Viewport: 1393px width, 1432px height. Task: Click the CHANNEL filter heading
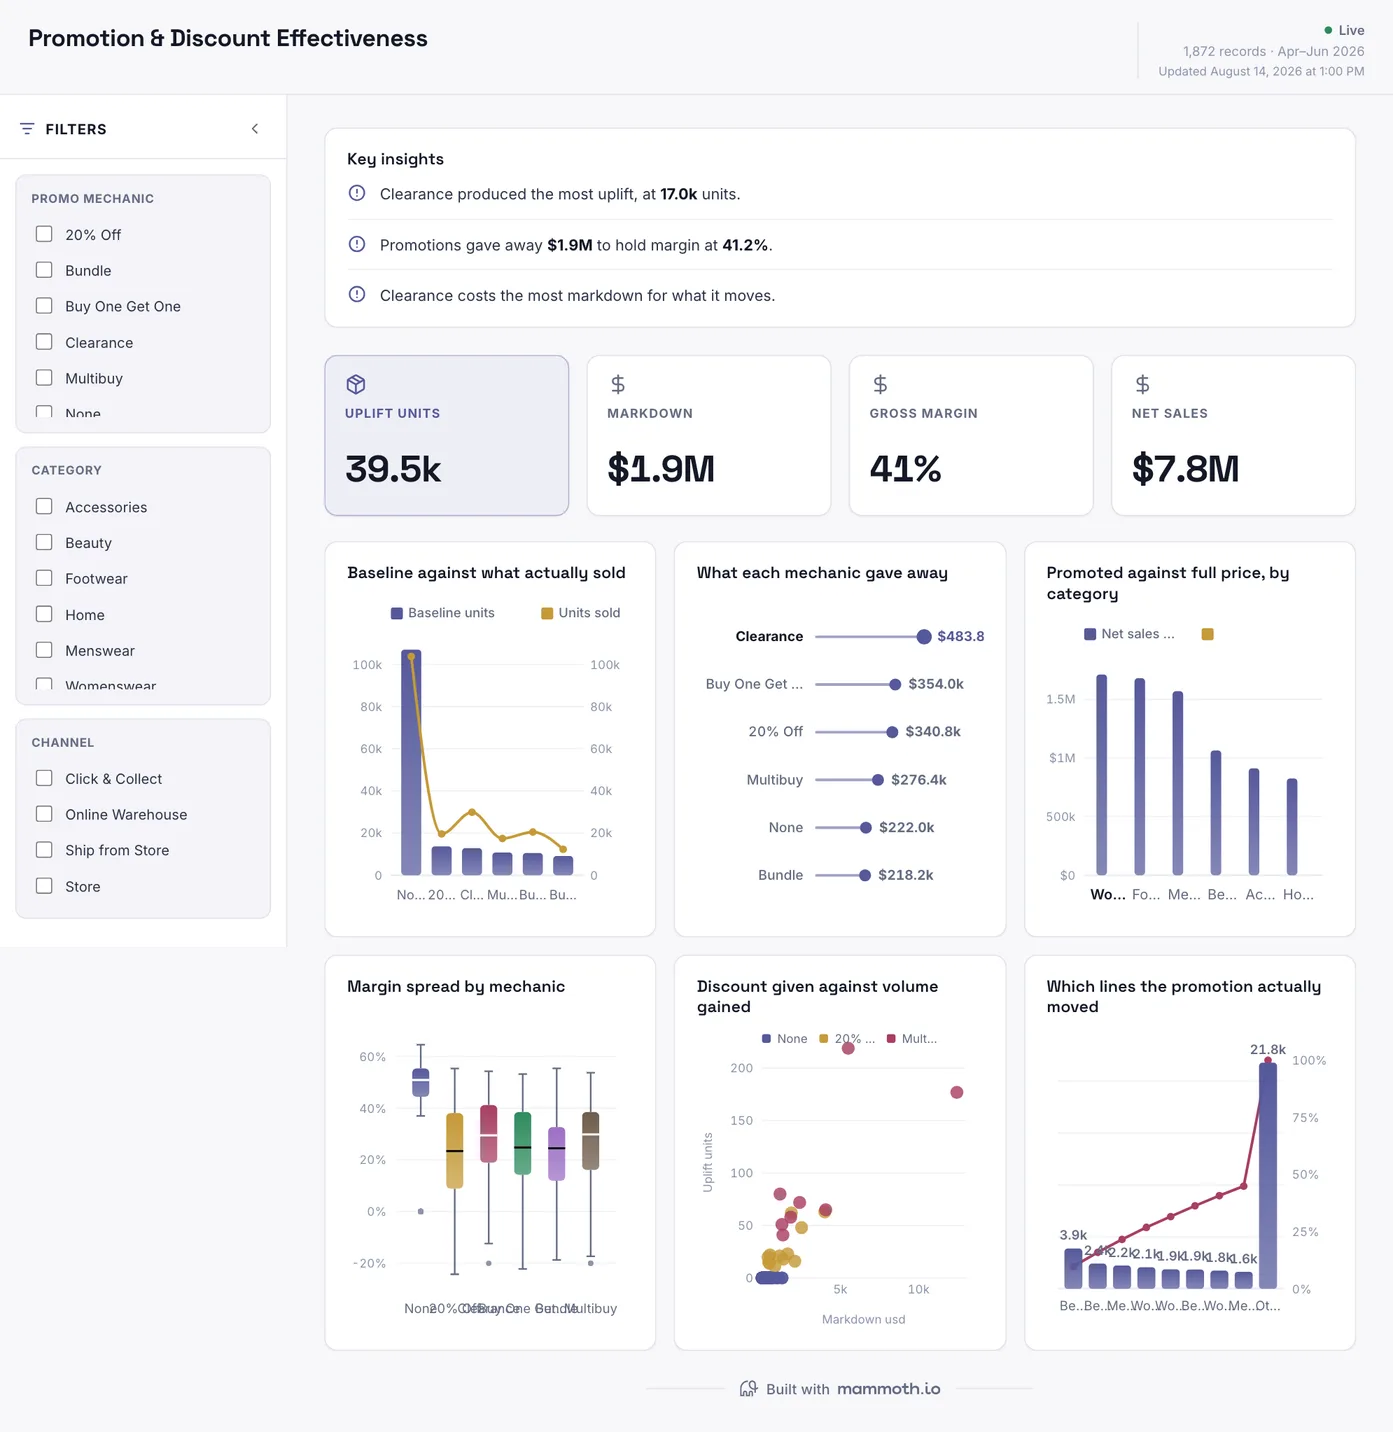coord(63,742)
